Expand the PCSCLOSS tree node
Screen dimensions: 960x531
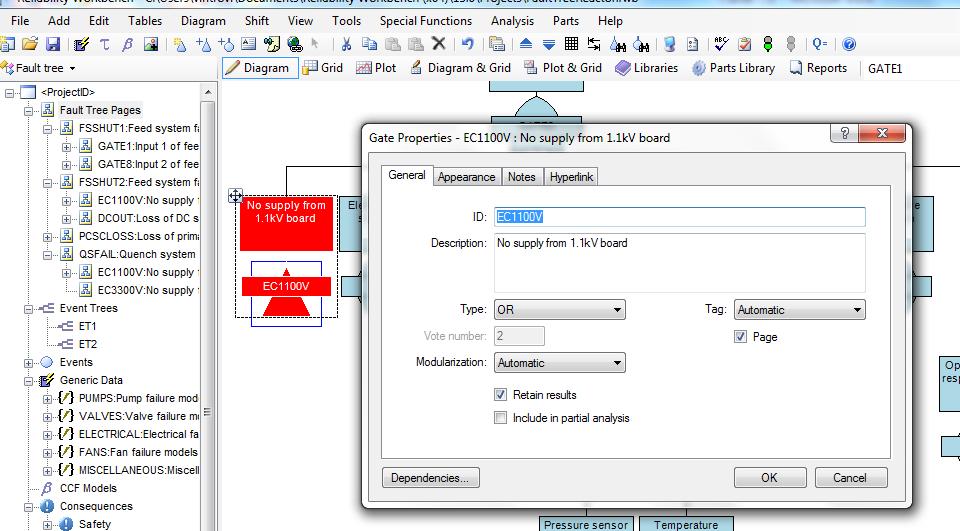(47, 237)
